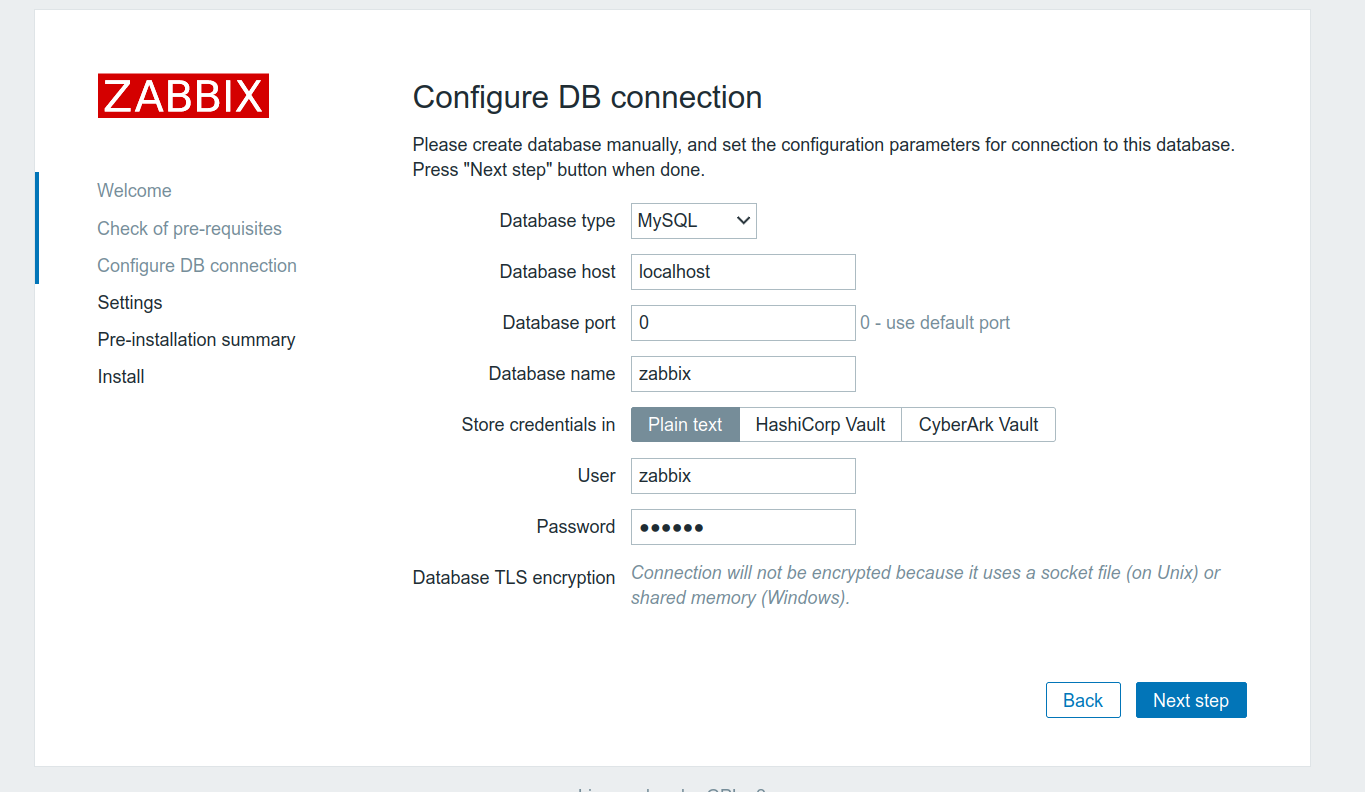Focus the User input field
Screen dimensions: 1365x792
click(x=743, y=476)
